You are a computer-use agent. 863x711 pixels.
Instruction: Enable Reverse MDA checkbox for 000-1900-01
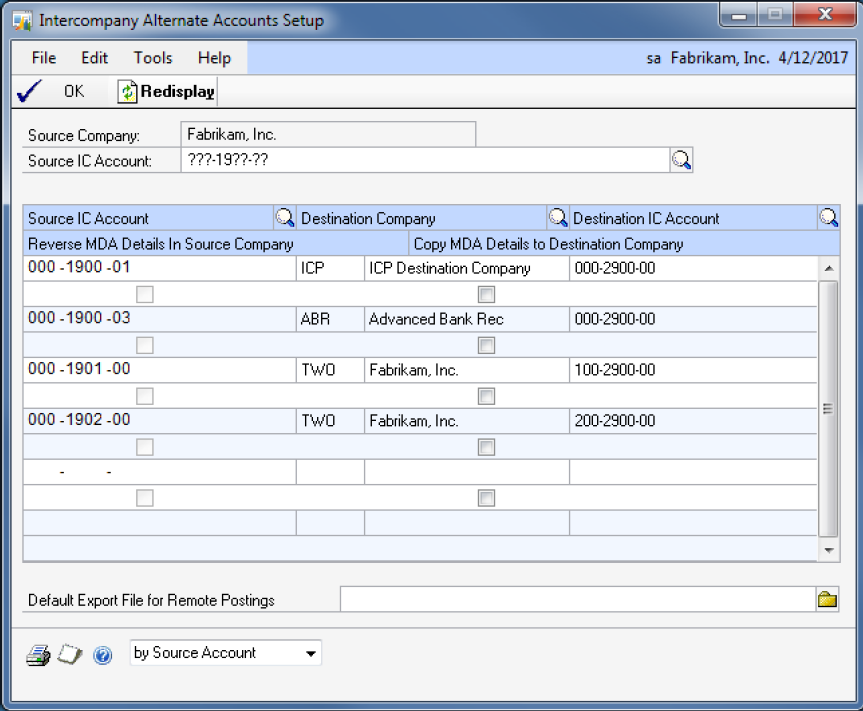point(145,294)
